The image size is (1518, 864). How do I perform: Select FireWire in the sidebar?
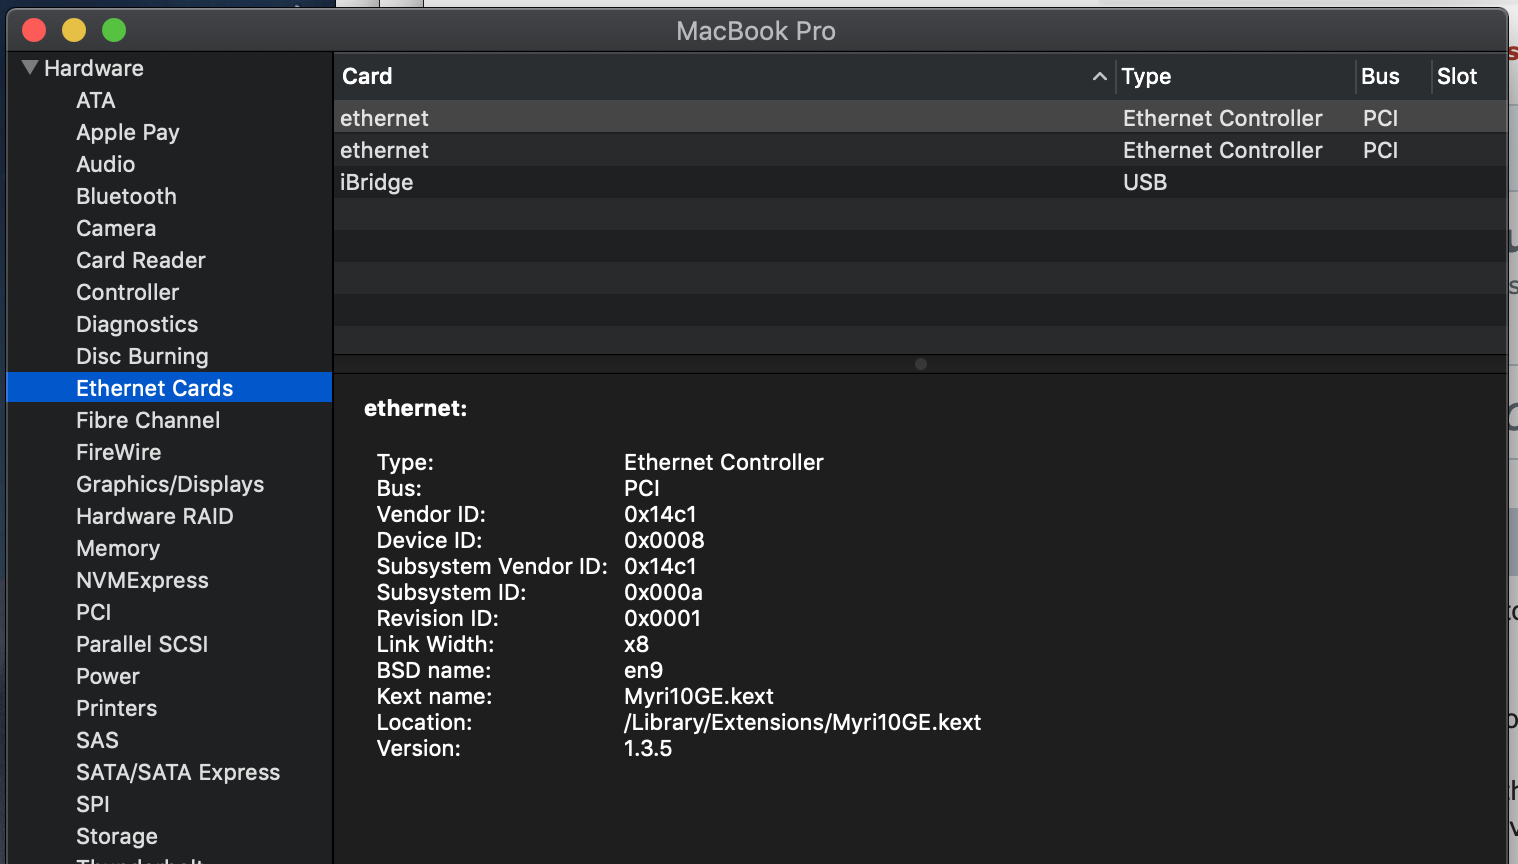[119, 452]
